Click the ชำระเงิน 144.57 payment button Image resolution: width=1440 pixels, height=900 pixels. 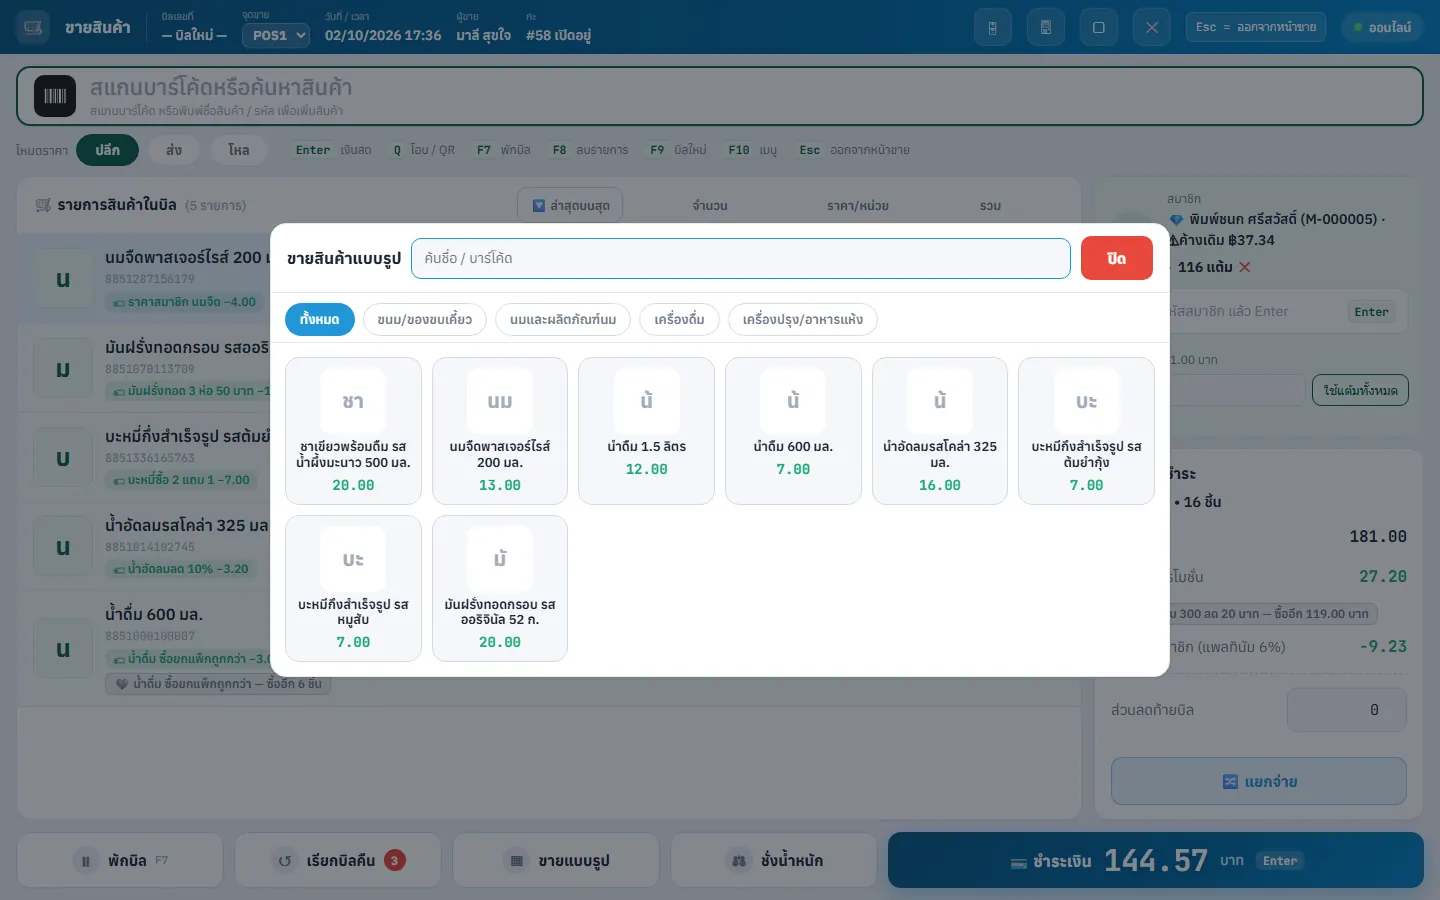point(1156,860)
